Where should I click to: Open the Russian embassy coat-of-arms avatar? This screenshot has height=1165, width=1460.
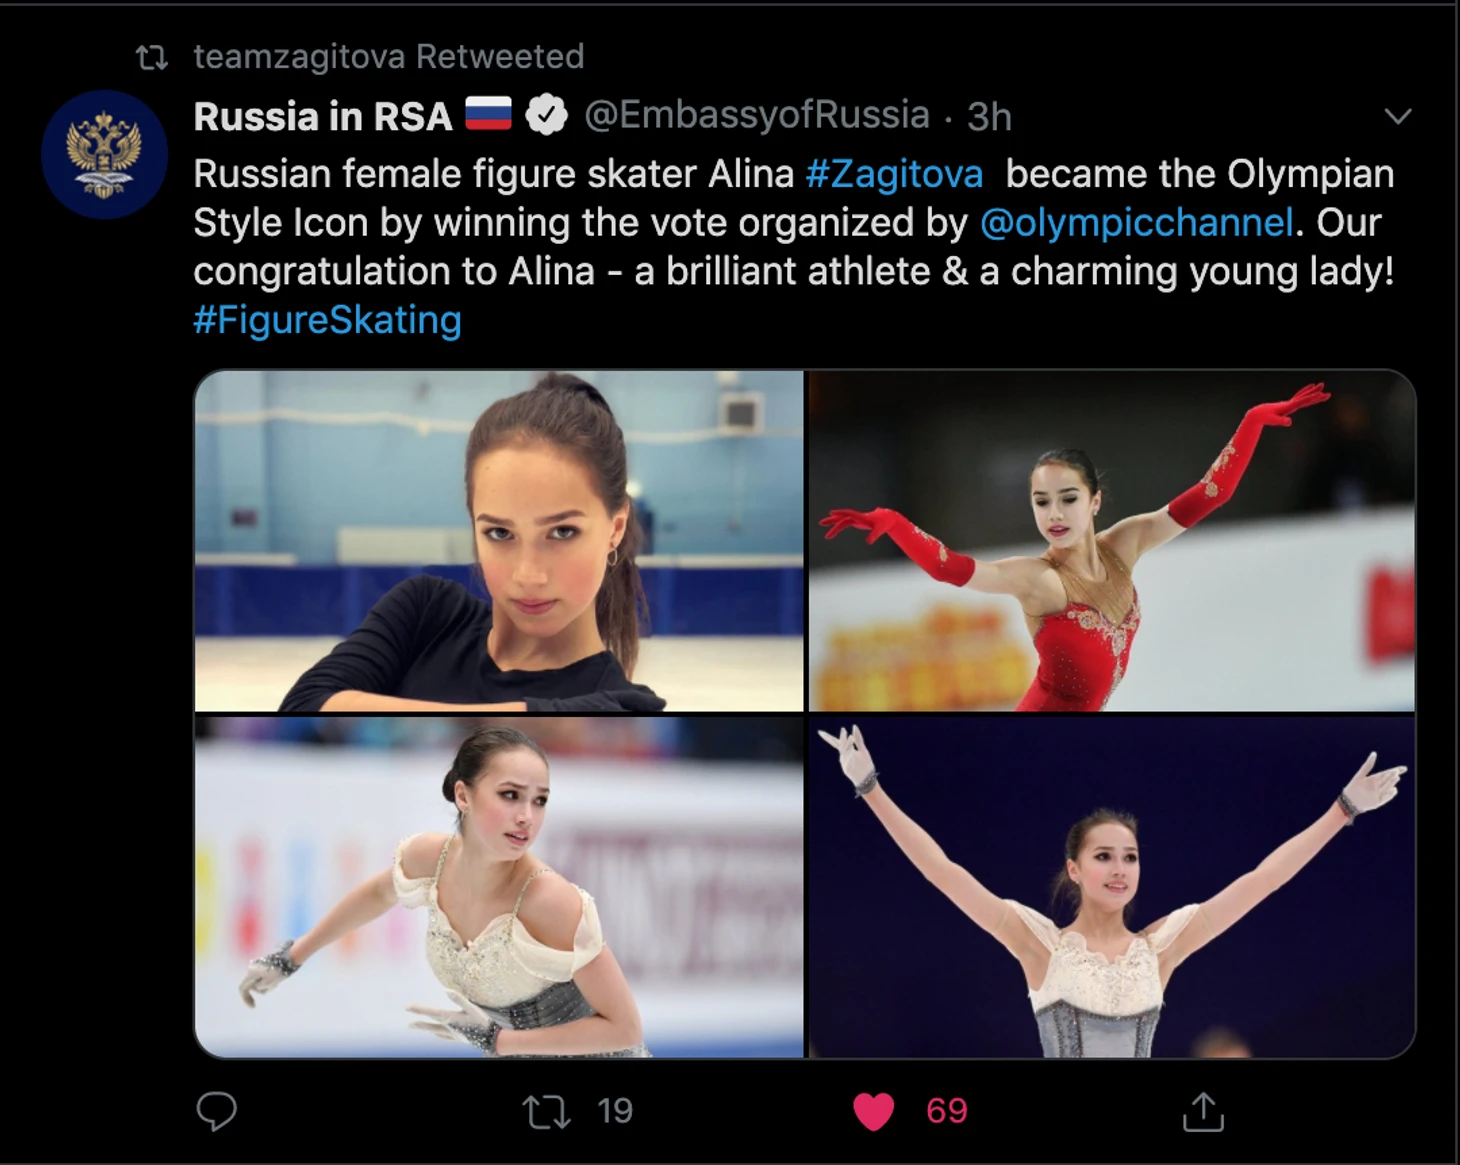(x=104, y=155)
